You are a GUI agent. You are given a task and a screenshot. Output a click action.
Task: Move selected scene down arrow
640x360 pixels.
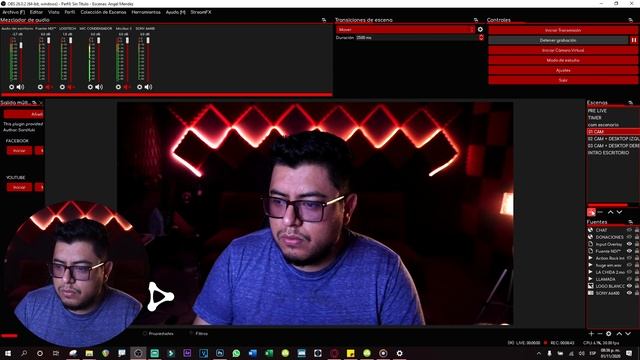[620, 212]
